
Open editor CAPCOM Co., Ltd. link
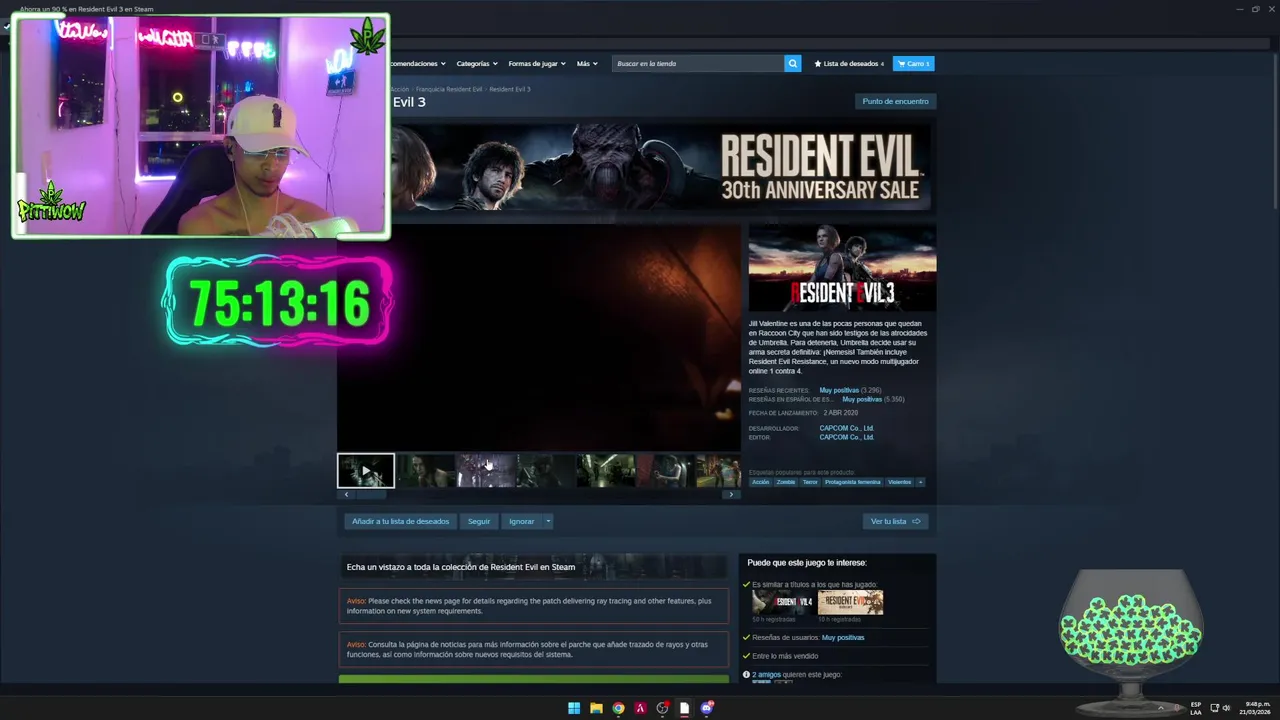click(847, 437)
